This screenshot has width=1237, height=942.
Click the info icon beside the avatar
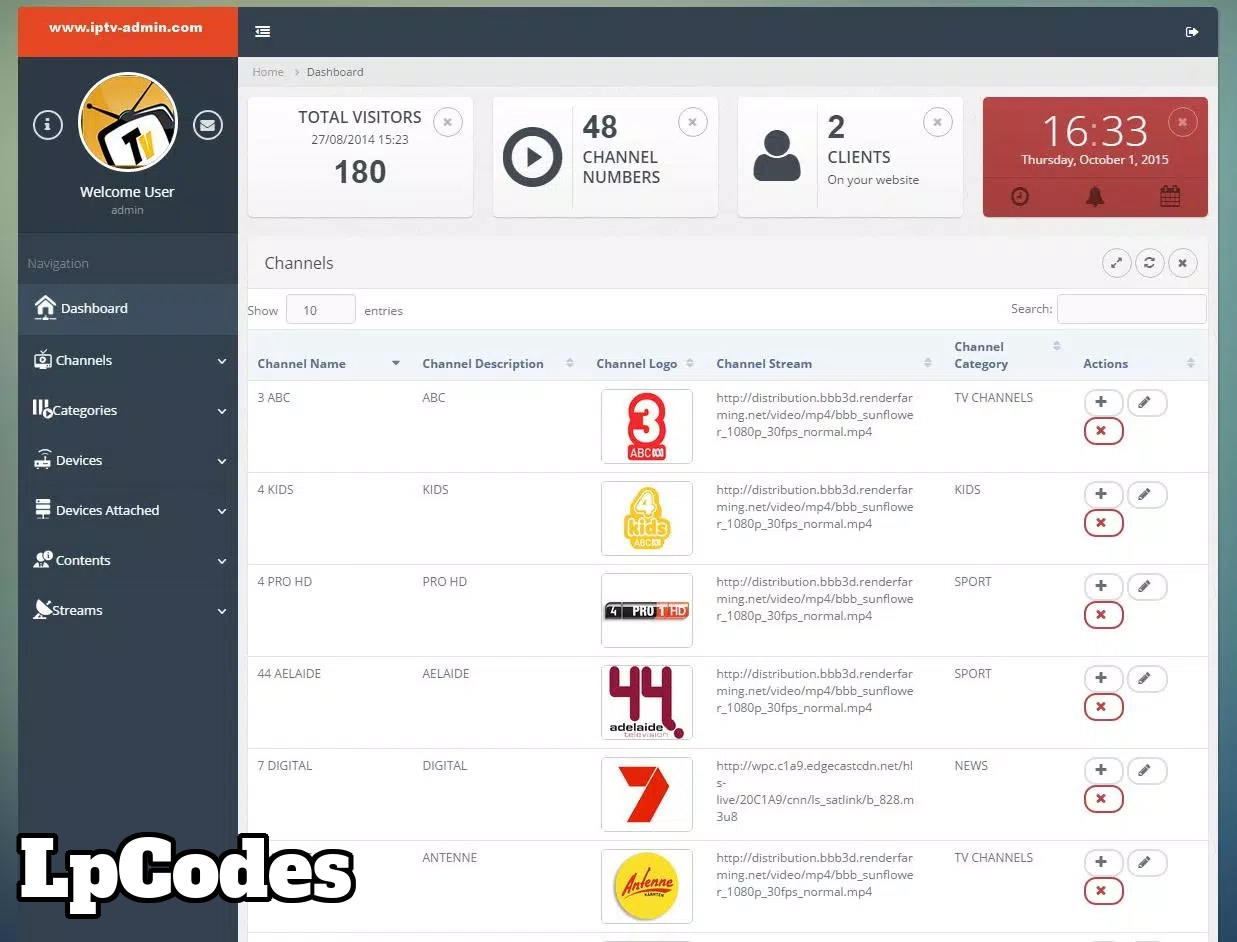(x=48, y=125)
